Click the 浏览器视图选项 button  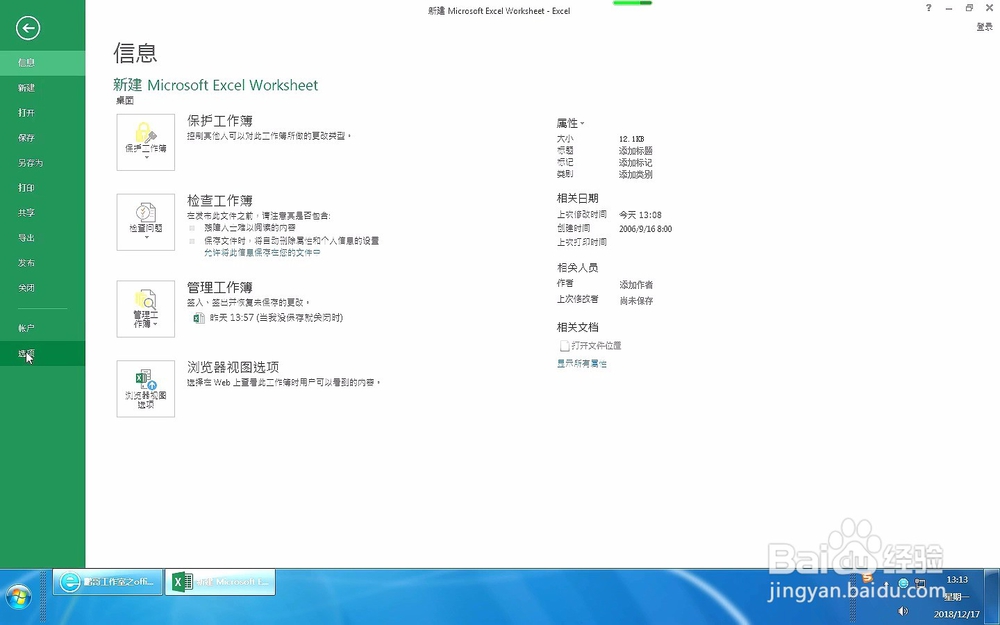(x=145, y=388)
